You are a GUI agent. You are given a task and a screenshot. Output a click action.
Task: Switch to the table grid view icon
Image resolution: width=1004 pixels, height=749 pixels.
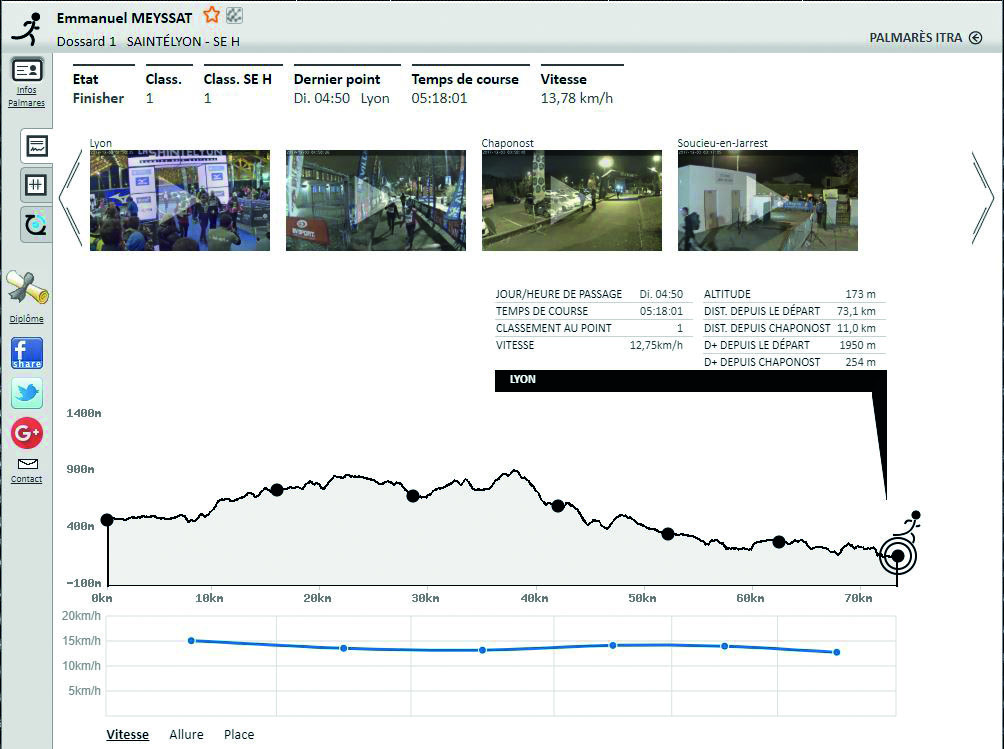[36, 185]
